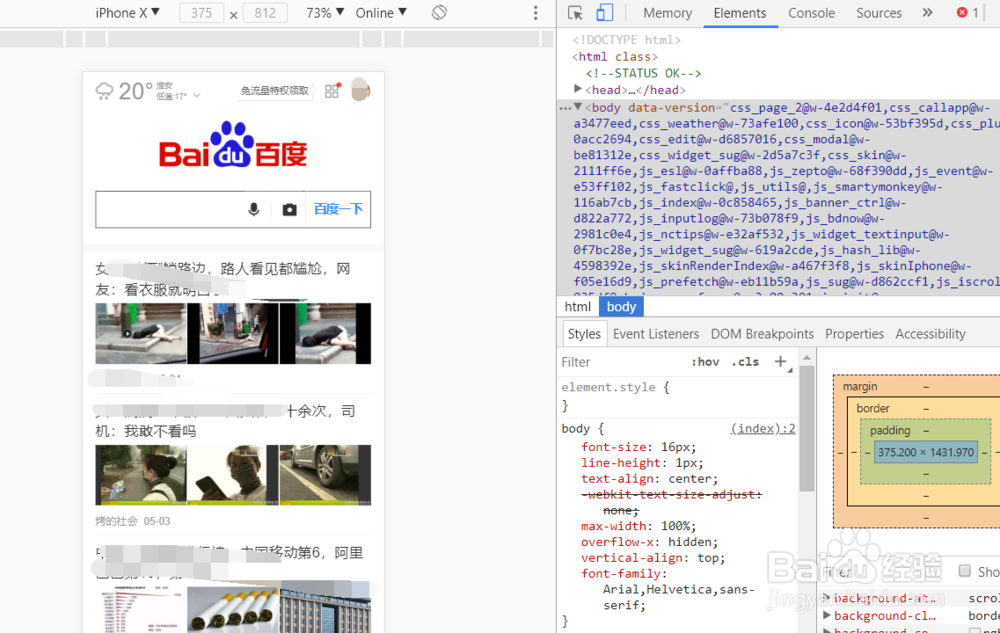Open the second news image with masked face

coord(233,475)
